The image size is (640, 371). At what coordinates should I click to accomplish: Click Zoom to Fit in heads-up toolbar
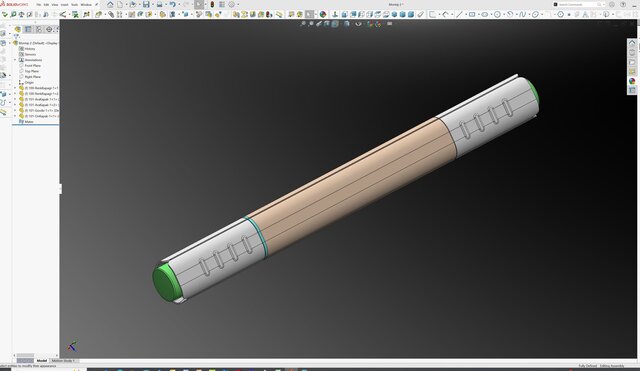(x=304, y=24)
